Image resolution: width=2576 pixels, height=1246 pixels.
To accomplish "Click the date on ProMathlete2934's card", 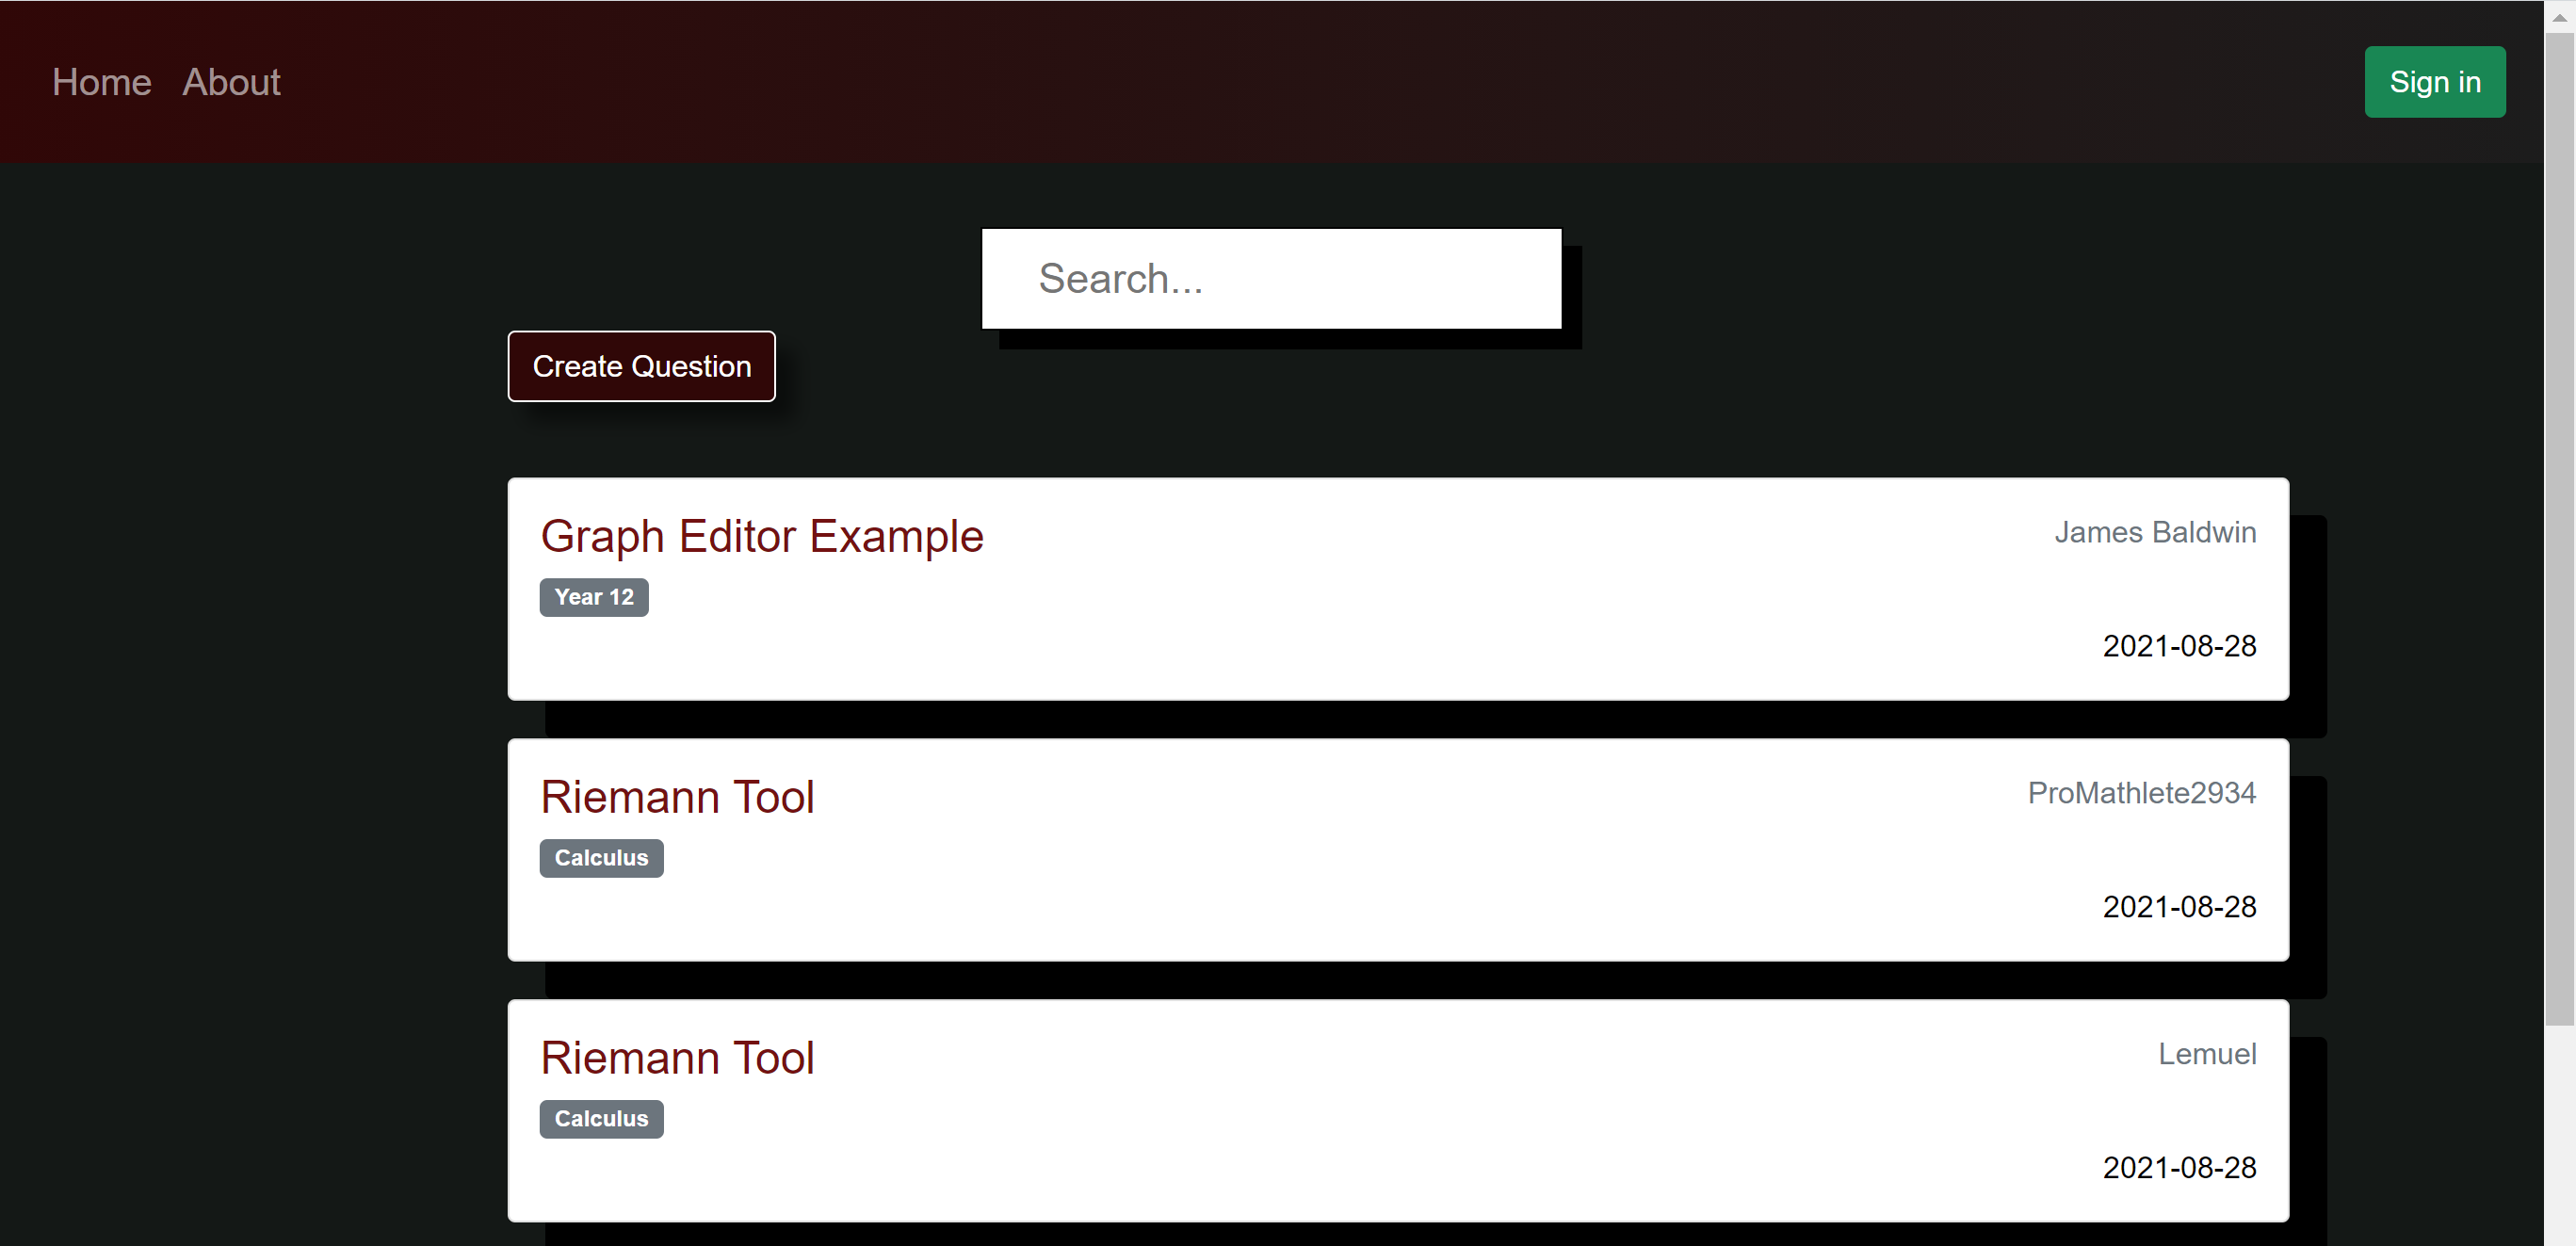I will coord(2178,907).
